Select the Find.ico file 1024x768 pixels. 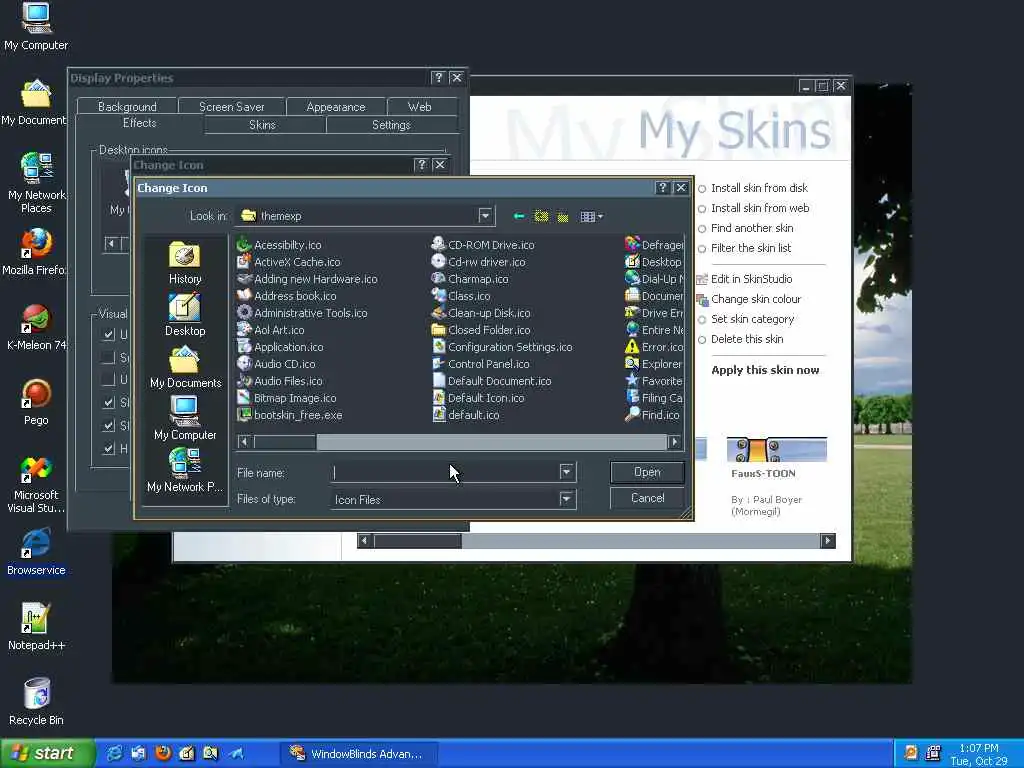click(x=653, y=415)
